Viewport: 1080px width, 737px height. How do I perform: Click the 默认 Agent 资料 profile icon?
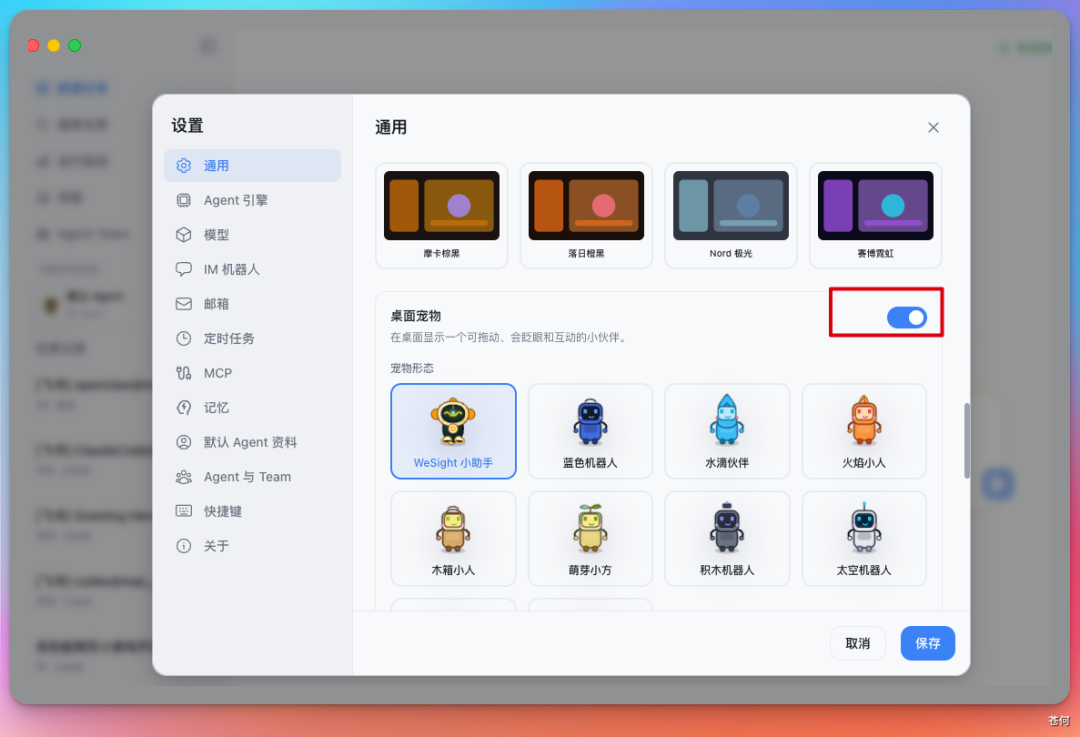[183, 442]
